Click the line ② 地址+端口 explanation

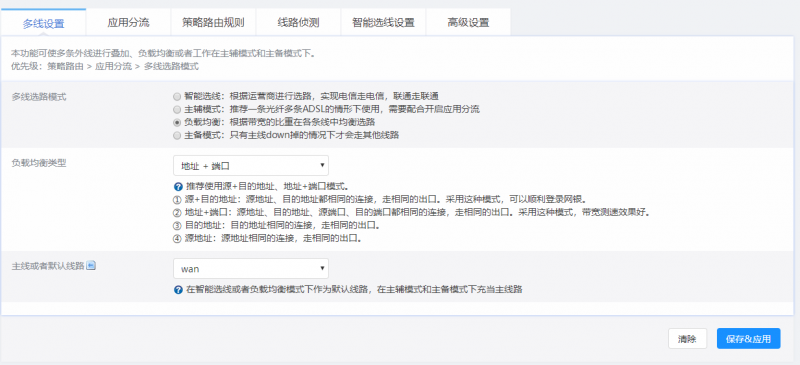(x=412, y=212)
